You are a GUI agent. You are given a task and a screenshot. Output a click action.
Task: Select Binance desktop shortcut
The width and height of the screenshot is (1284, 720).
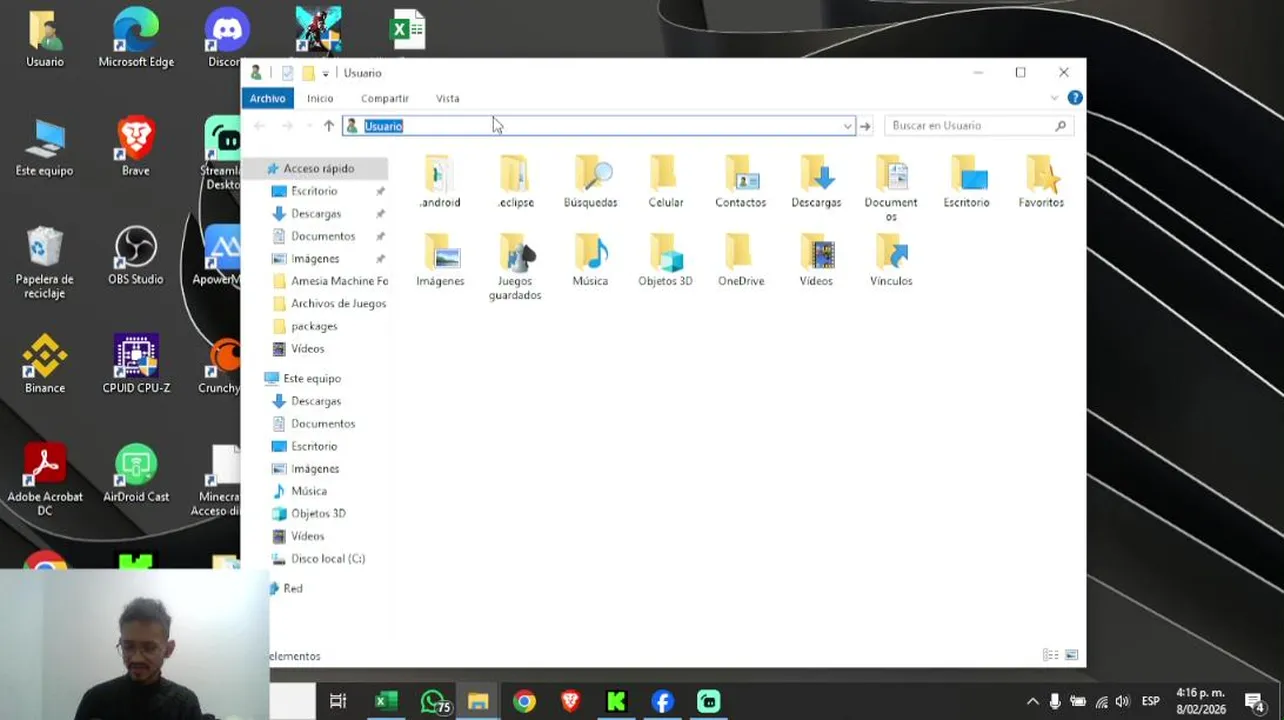pyautogui.click(x=45, y=365)
